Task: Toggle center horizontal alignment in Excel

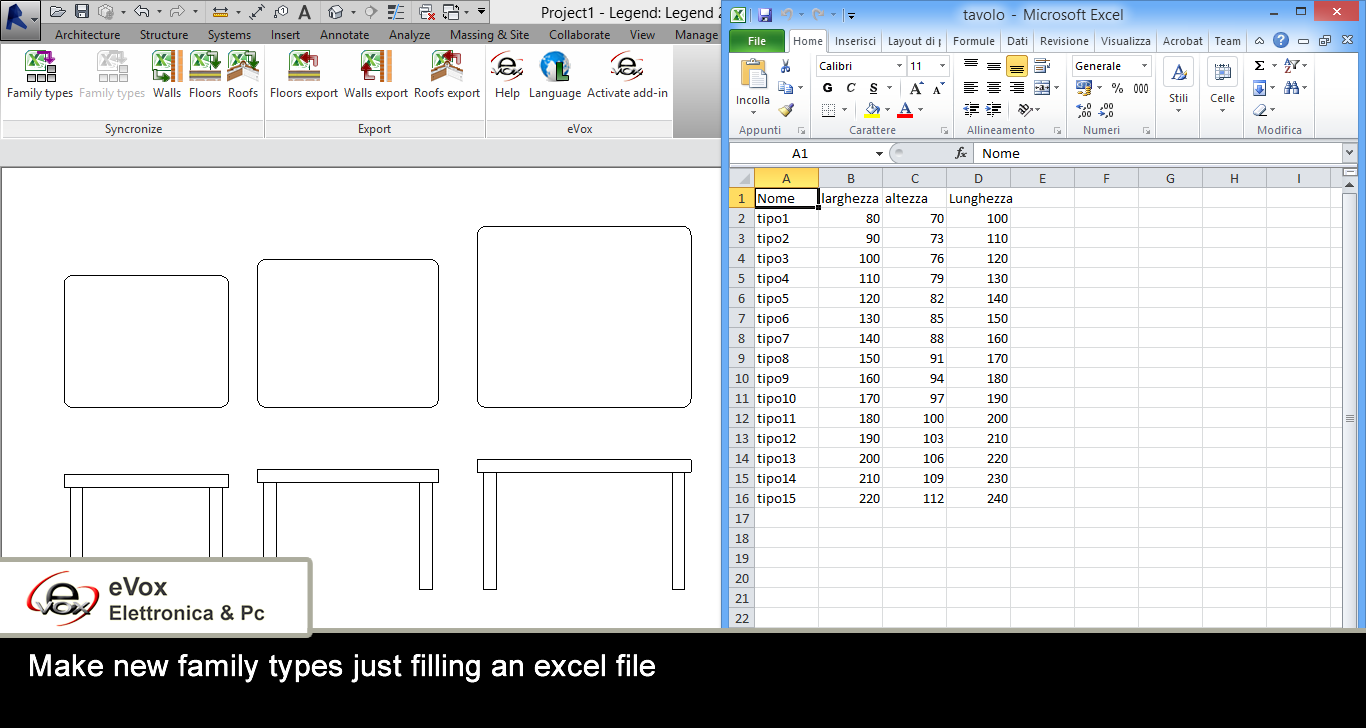Action: click(994, 87)
